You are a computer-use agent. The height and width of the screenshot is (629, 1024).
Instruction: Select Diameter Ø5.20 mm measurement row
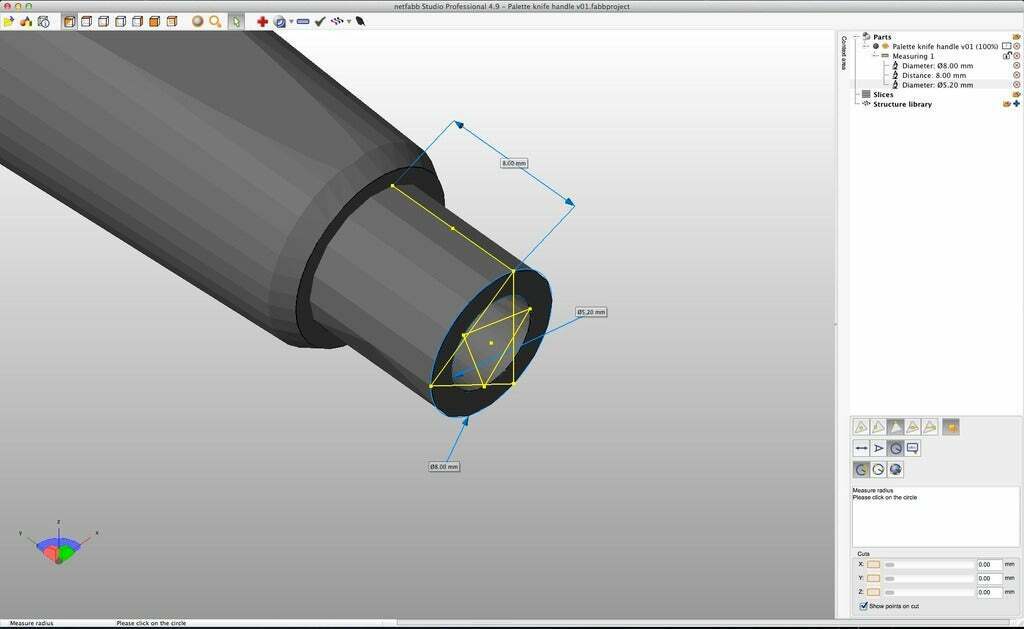click(937, 85)
